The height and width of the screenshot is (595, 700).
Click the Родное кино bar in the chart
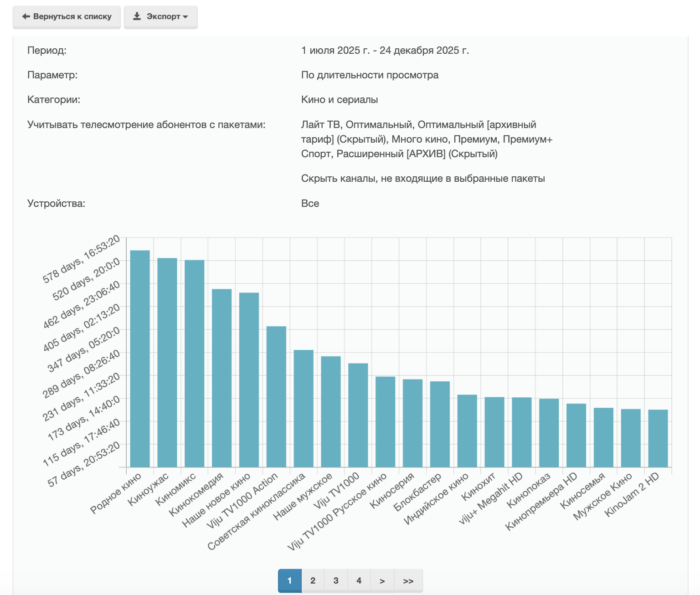click(140, 358)
